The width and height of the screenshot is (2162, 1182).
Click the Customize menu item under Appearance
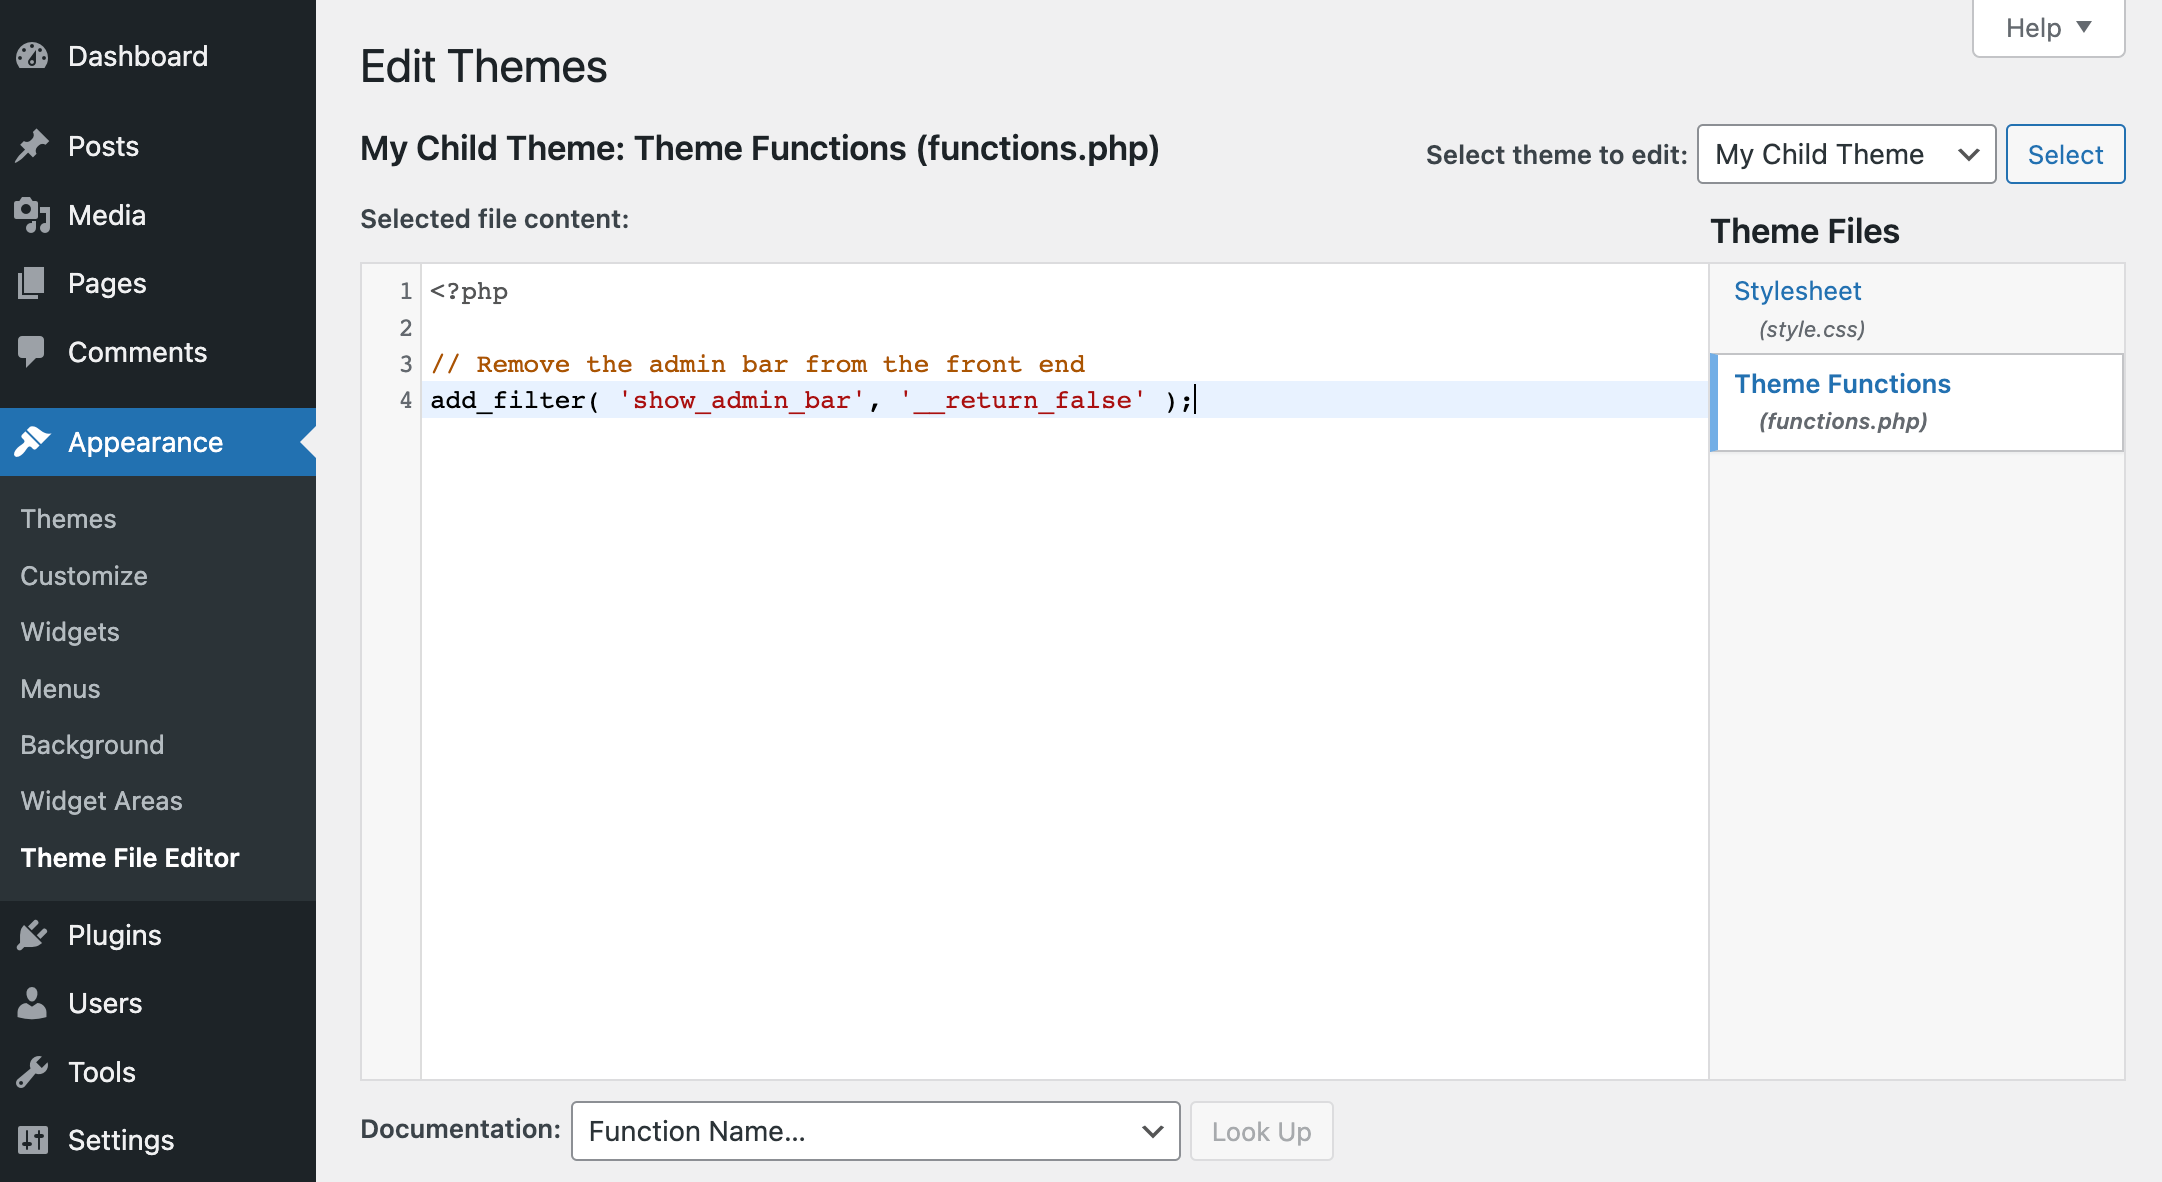tap(84, 574)
